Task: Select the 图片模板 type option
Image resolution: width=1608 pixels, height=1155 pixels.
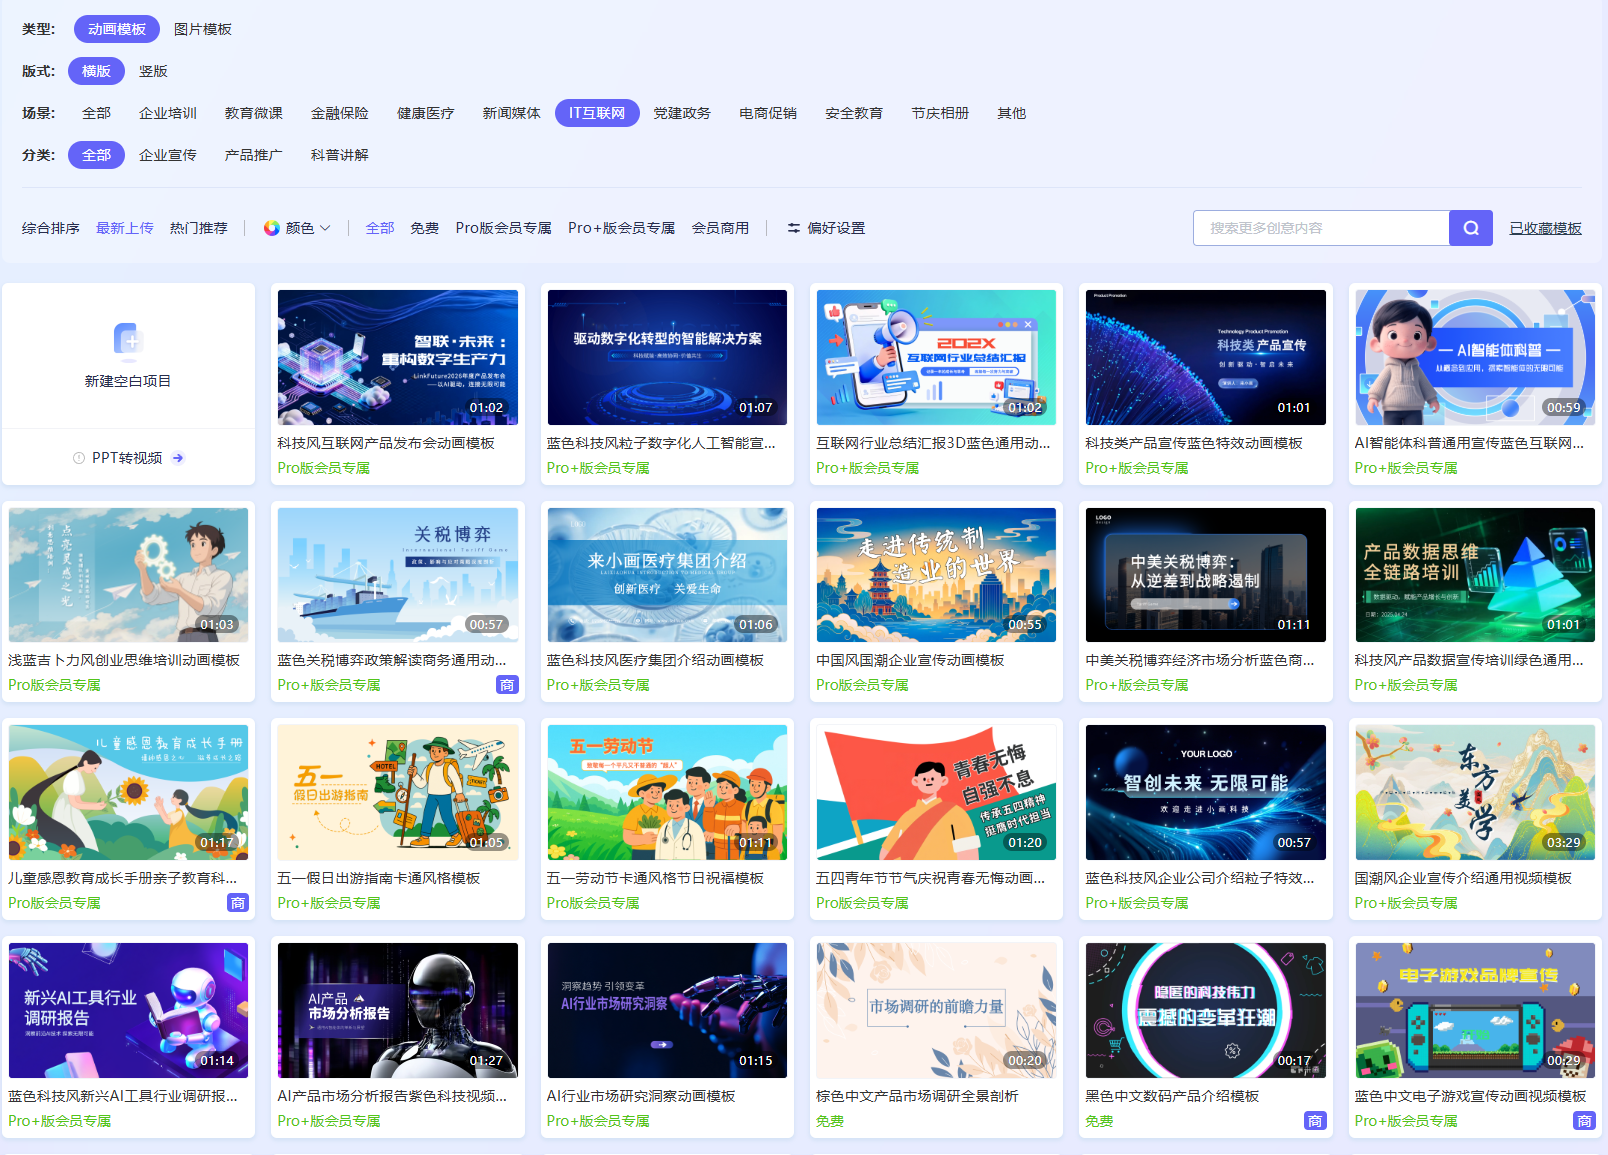Action: coord(203,29)
